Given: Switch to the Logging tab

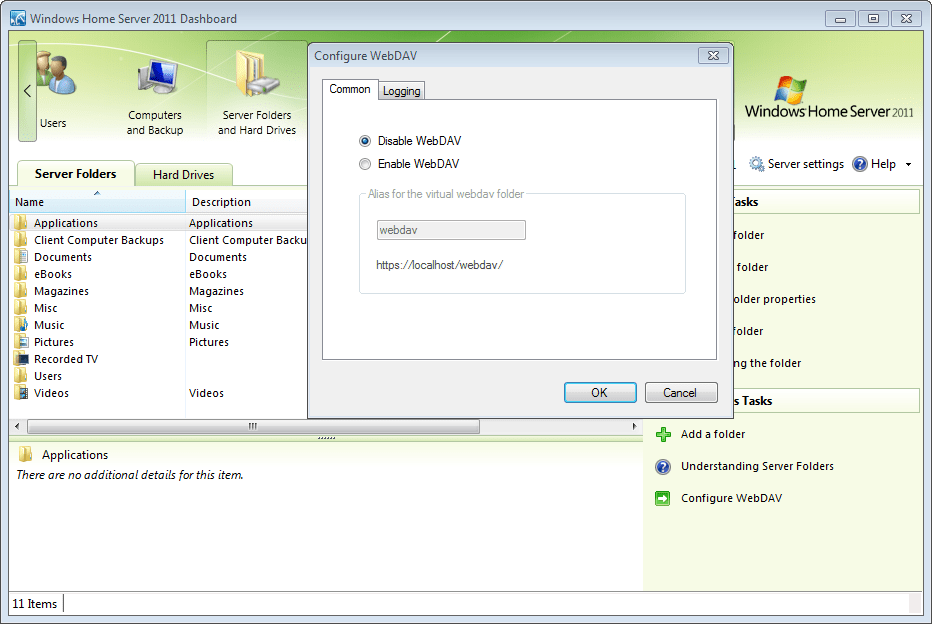Looking at the screenshot, I should pos(400,90).
